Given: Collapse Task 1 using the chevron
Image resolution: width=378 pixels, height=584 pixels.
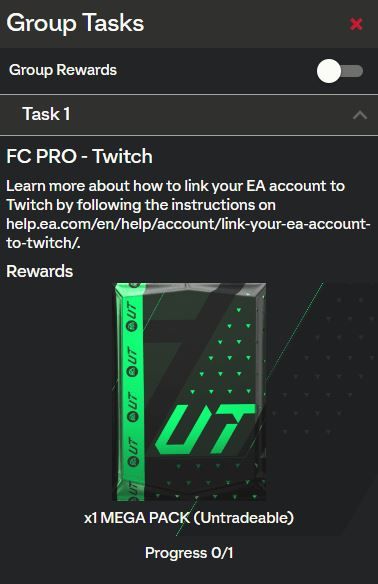Looking at the screenshot, I should click(x=359, y=115).
